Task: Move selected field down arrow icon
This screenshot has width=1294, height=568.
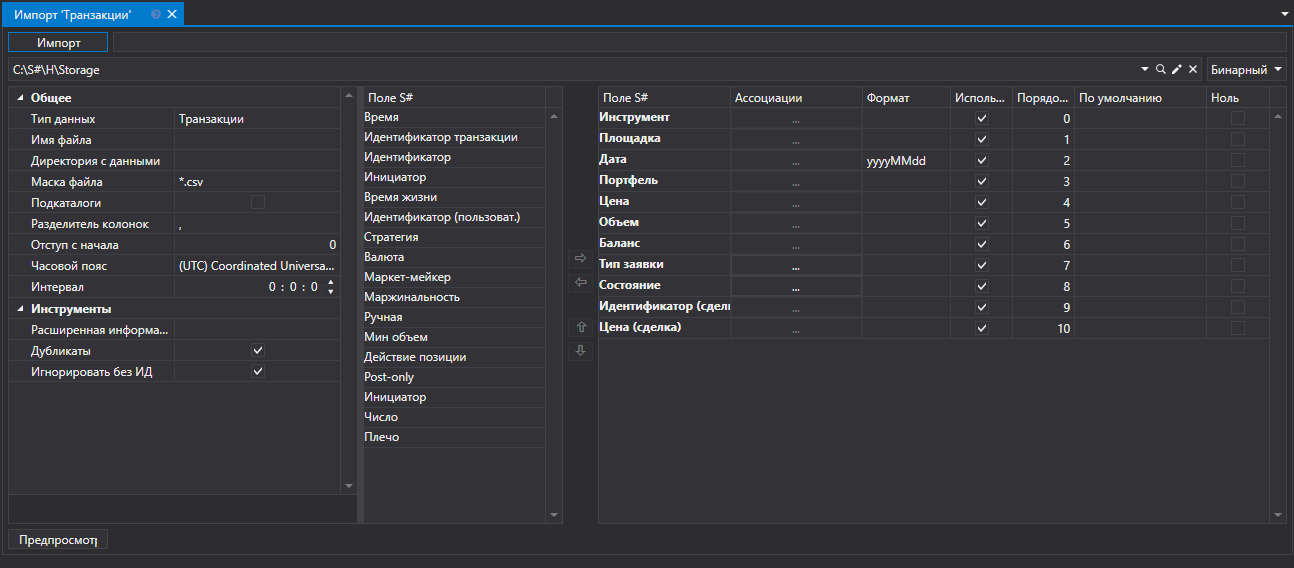Action: 580,351
